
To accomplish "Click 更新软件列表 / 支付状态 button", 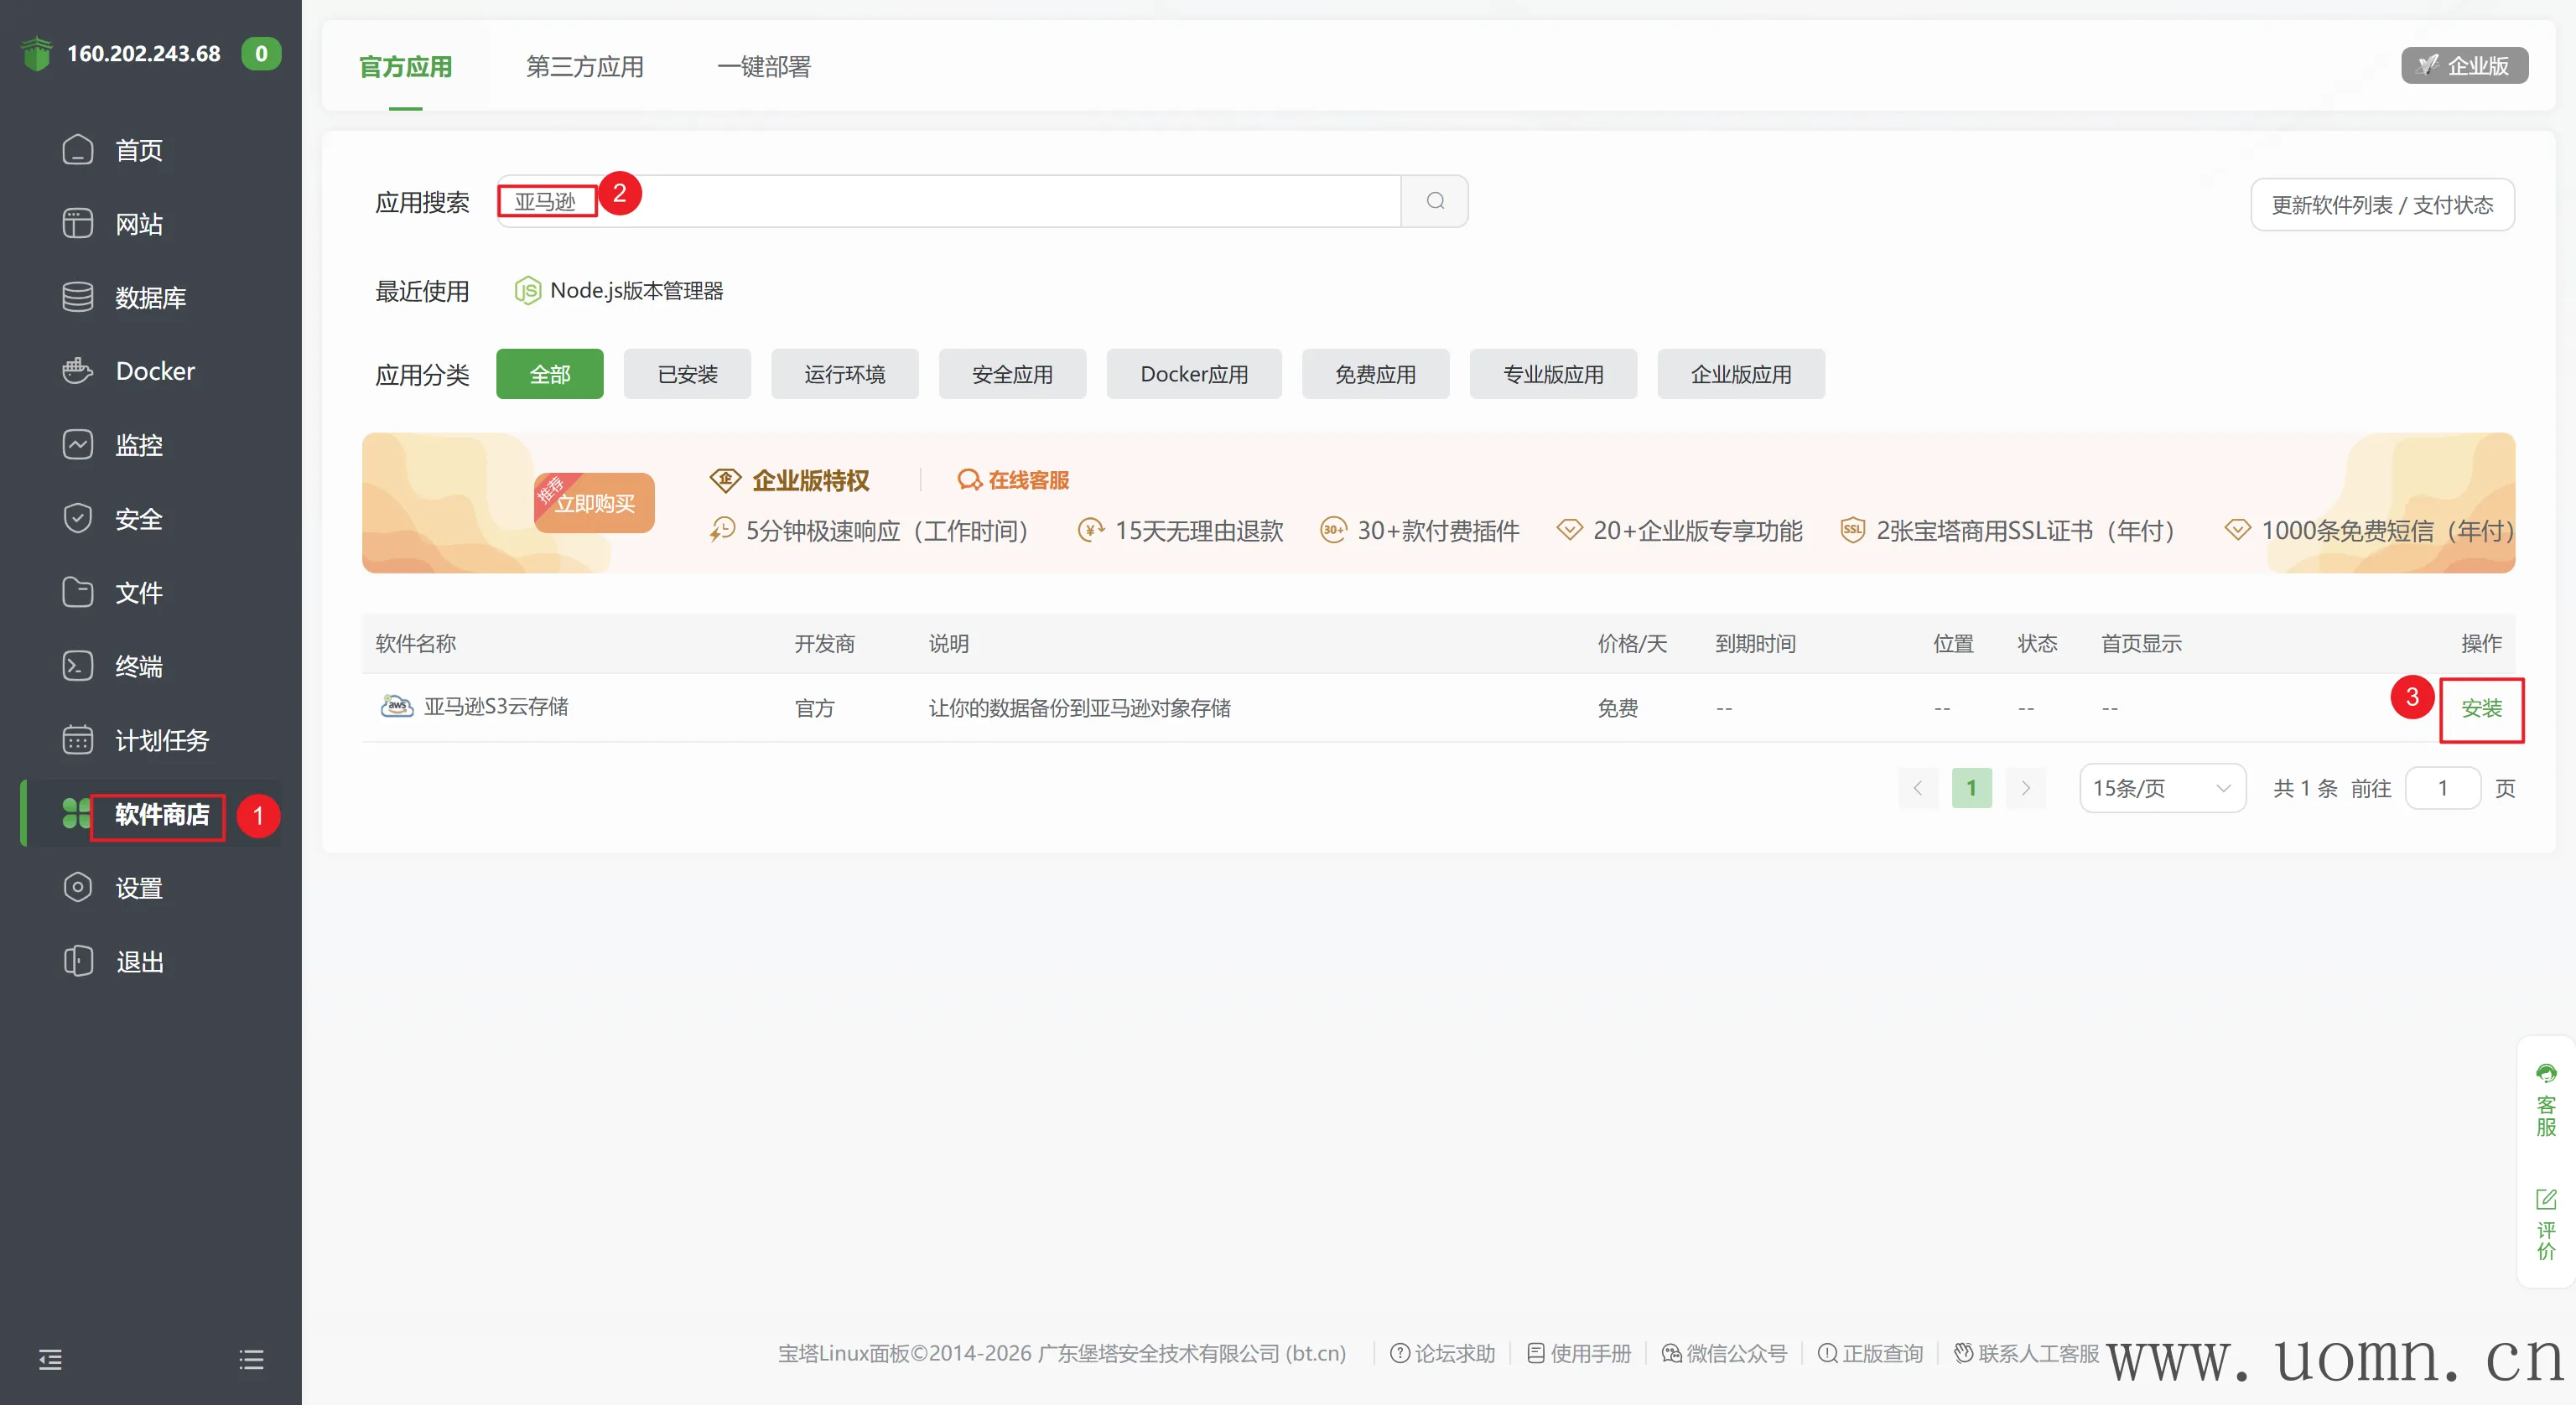I will pyautogui.click(x=2382, y=205).
